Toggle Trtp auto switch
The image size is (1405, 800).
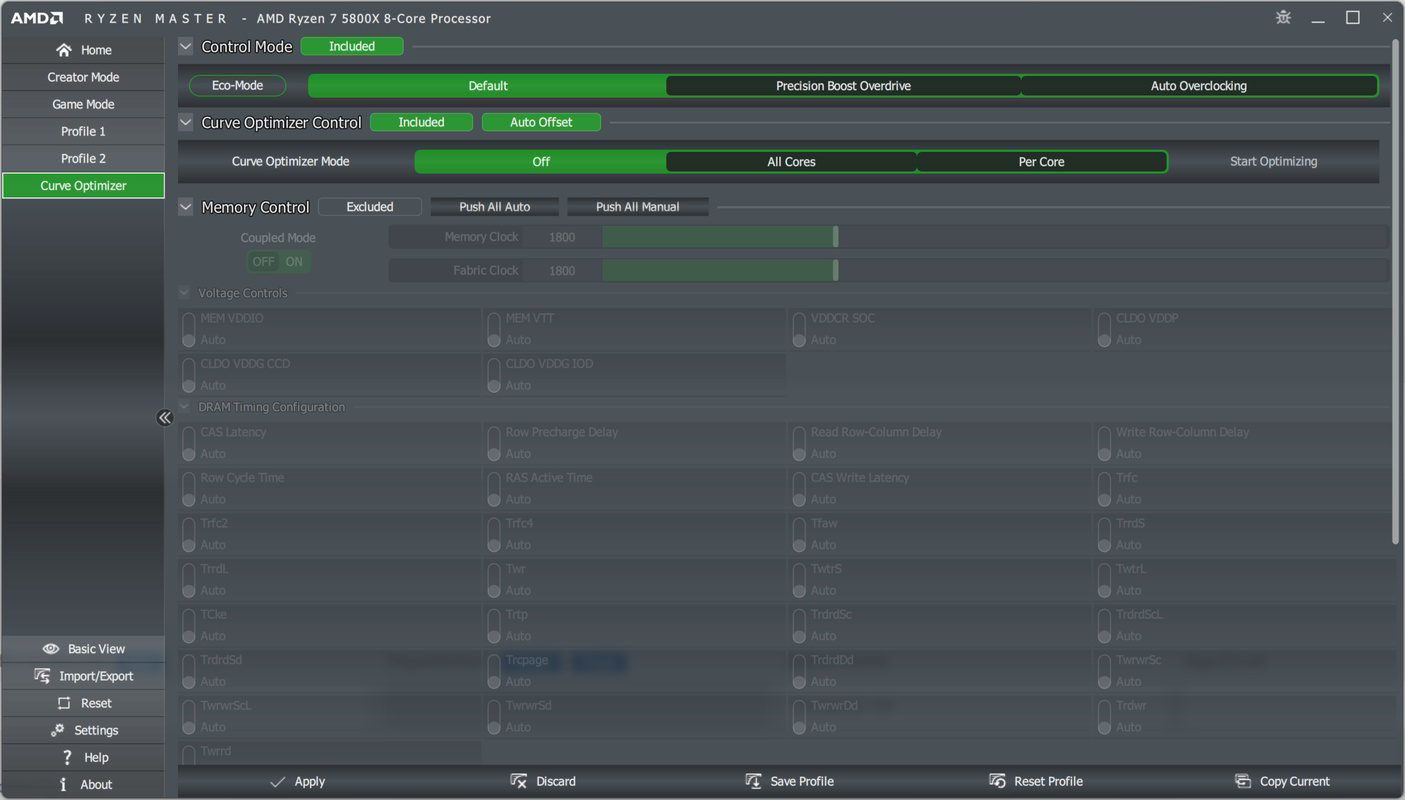click(494, 625)
